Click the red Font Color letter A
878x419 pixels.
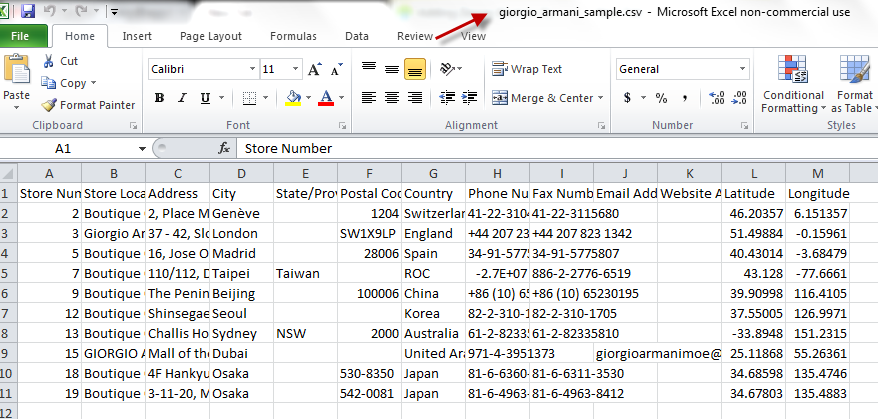pyautogui.click(x=326, y=98)
